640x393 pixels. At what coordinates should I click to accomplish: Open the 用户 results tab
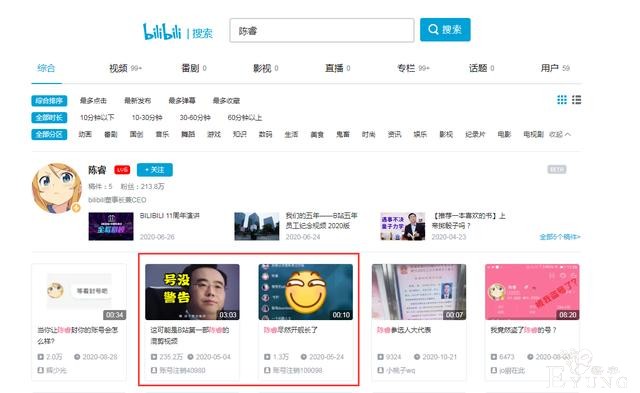[555, 68]
